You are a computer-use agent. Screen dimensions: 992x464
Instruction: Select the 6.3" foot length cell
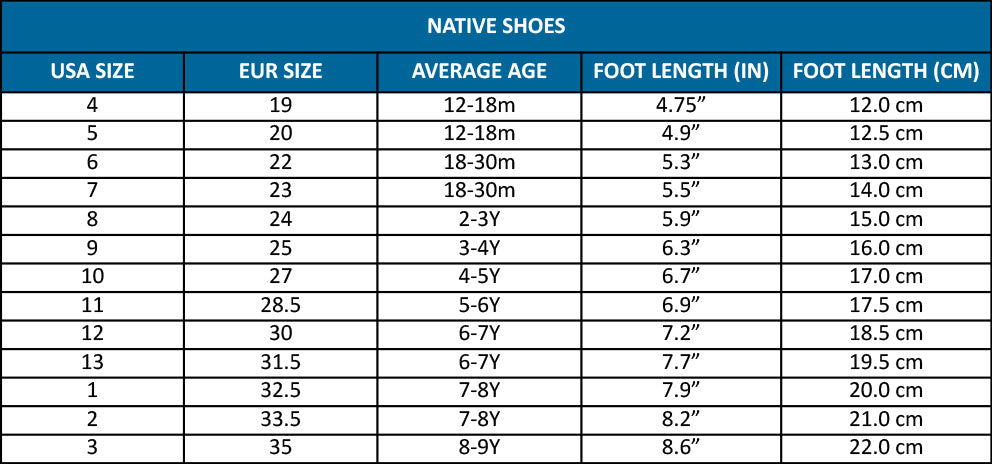click(681, 248)
